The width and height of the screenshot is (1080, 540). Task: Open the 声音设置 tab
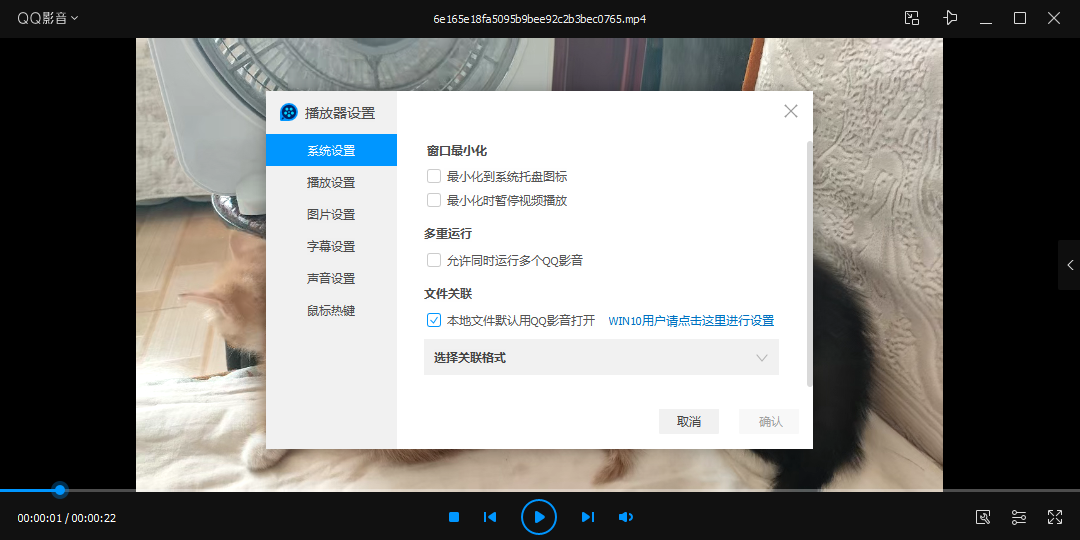click(x=331, y=278)
